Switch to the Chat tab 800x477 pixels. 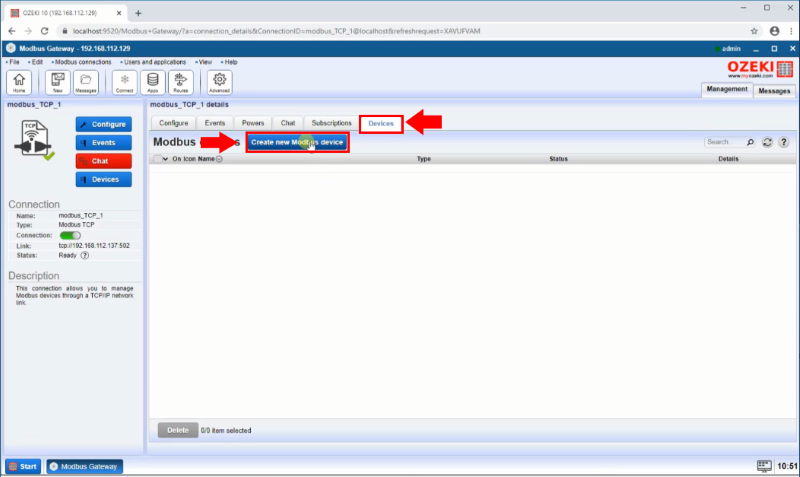(288, 123)
